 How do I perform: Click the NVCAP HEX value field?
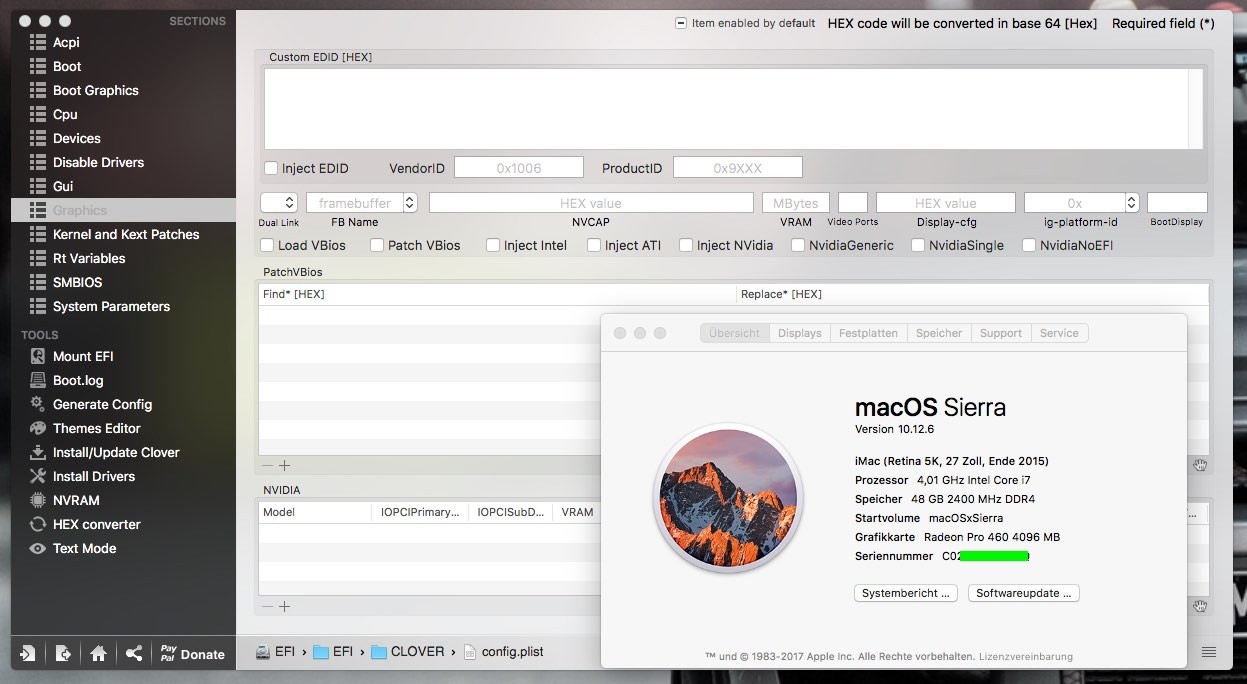coord(591,203)
